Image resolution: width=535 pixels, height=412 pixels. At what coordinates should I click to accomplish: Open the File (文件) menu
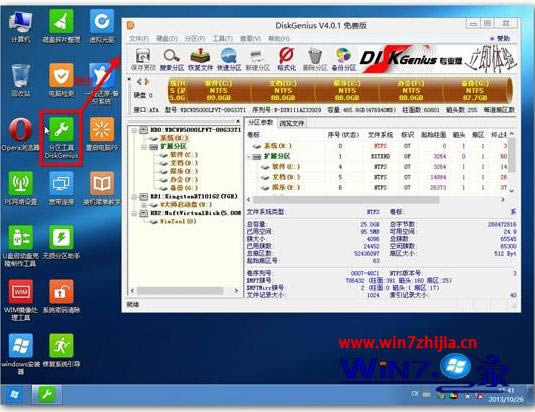(x=139, y=39)
